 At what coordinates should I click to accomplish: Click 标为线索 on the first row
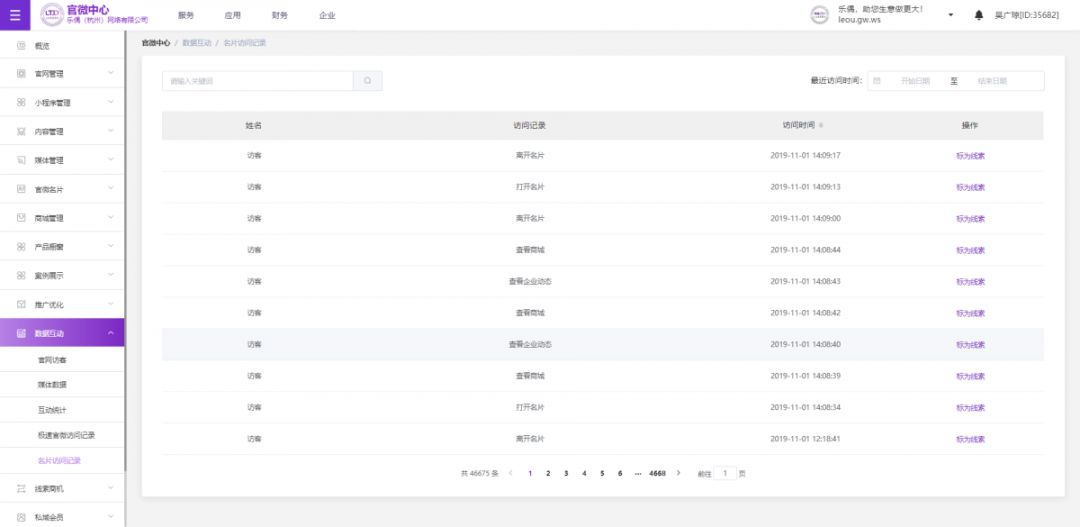[970, 156]
